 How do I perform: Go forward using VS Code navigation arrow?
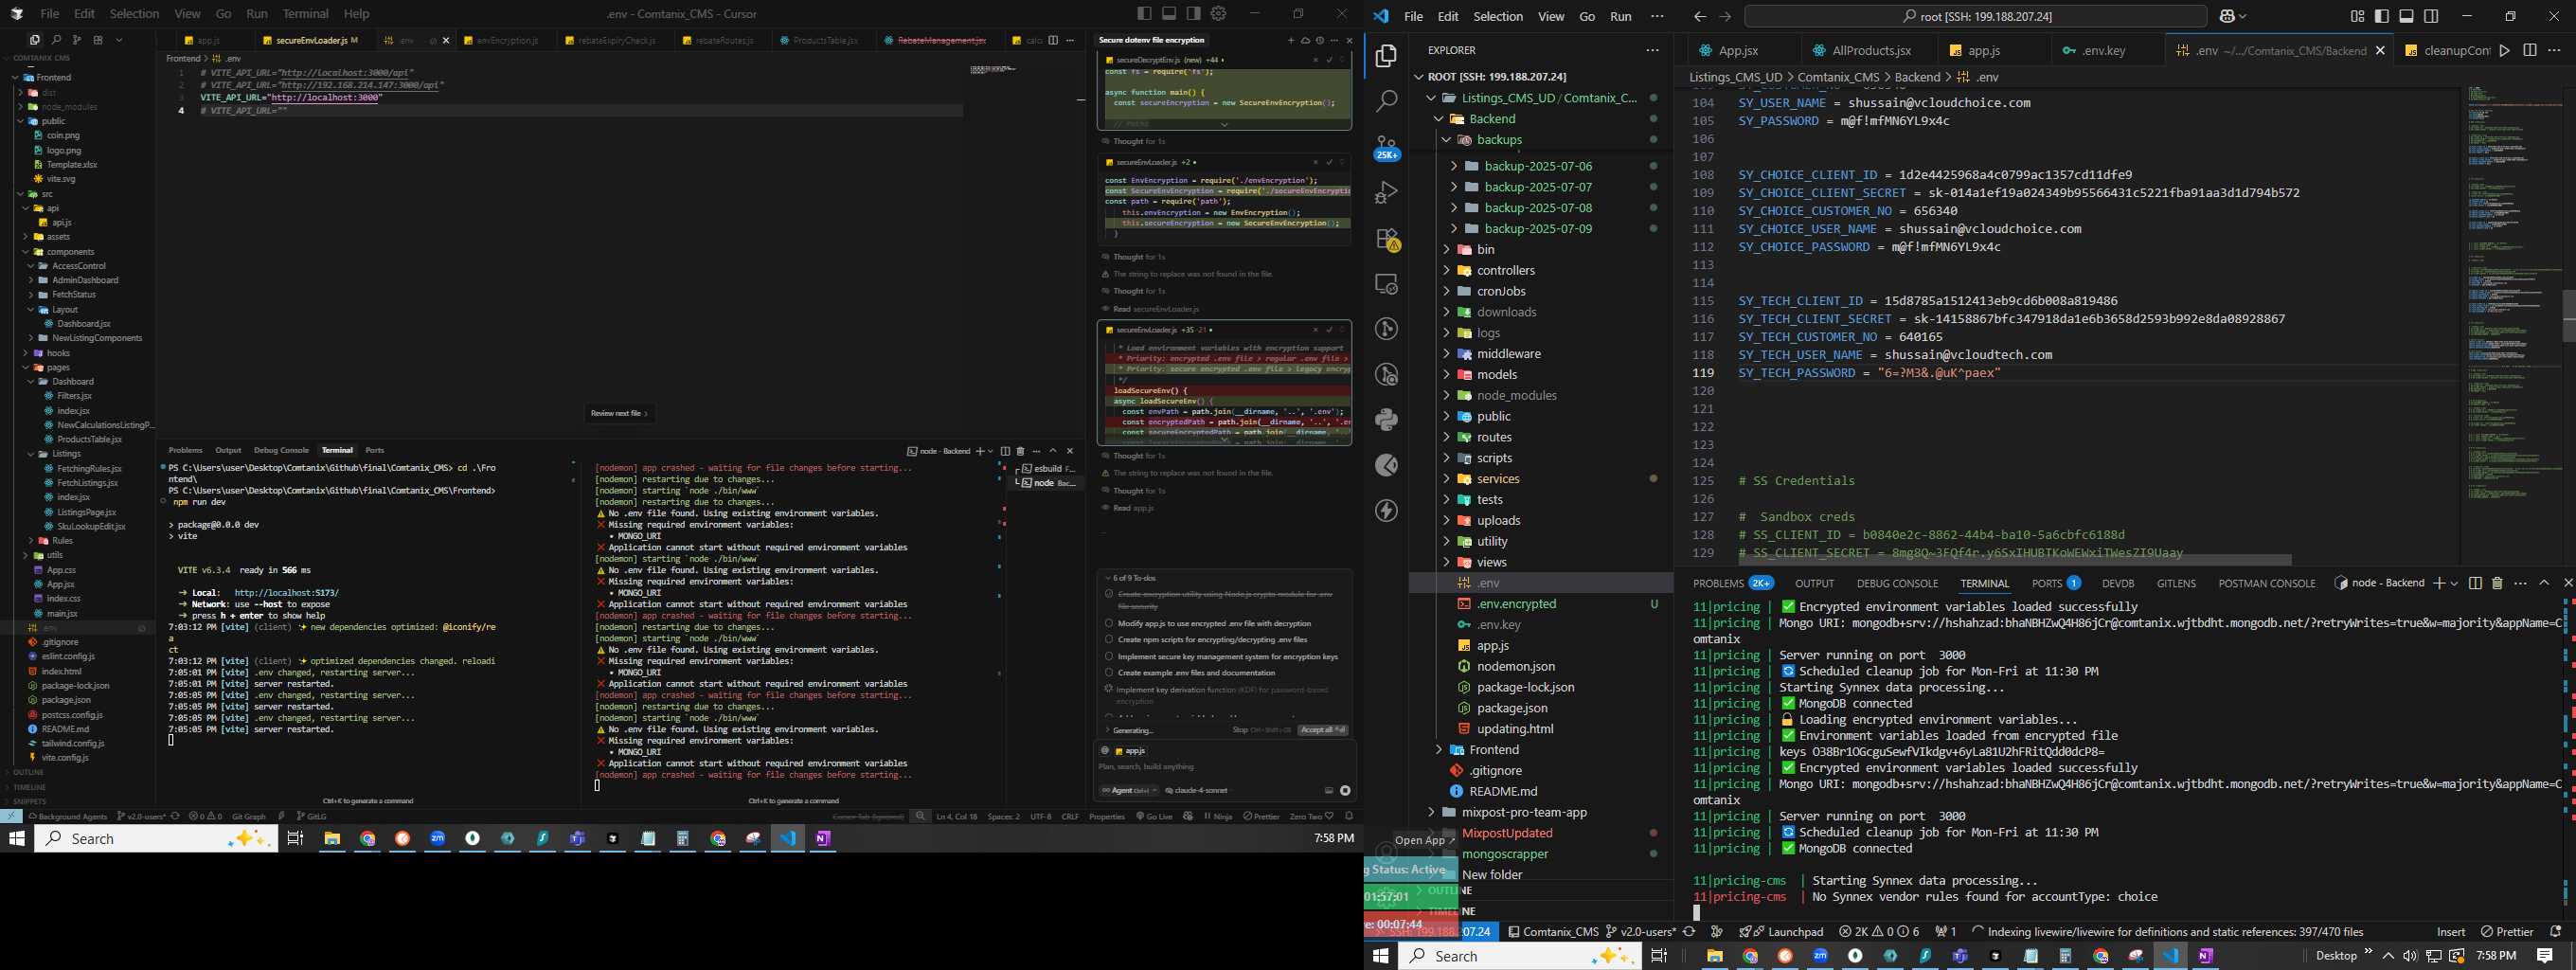[1724, 16]
